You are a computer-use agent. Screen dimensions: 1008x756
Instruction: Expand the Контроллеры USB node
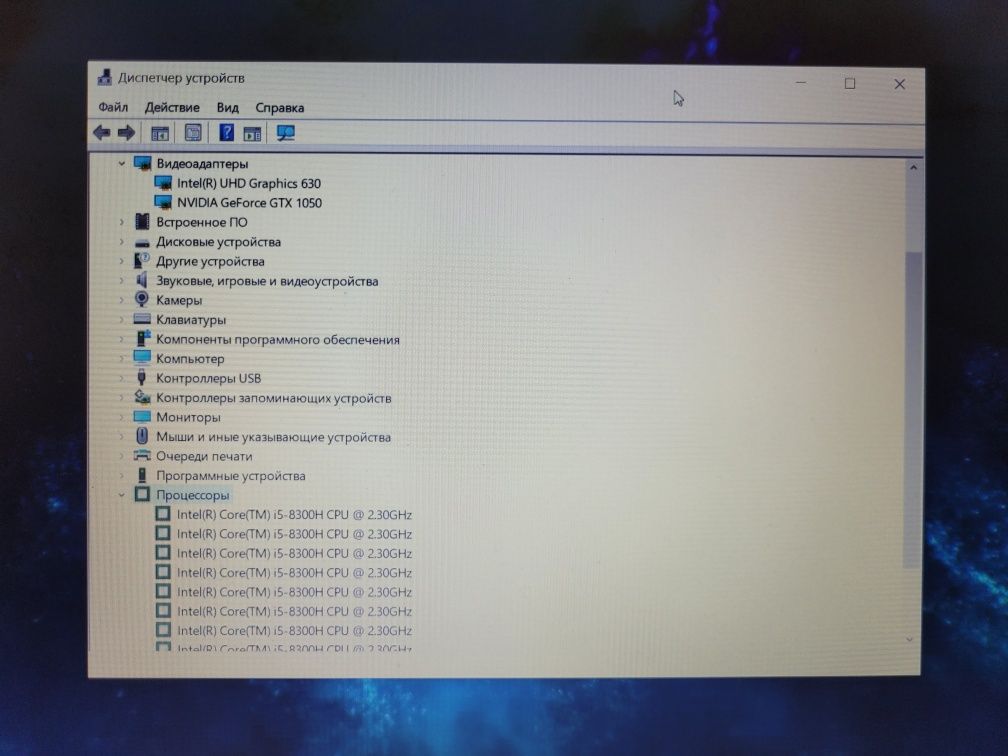point(122,378)
